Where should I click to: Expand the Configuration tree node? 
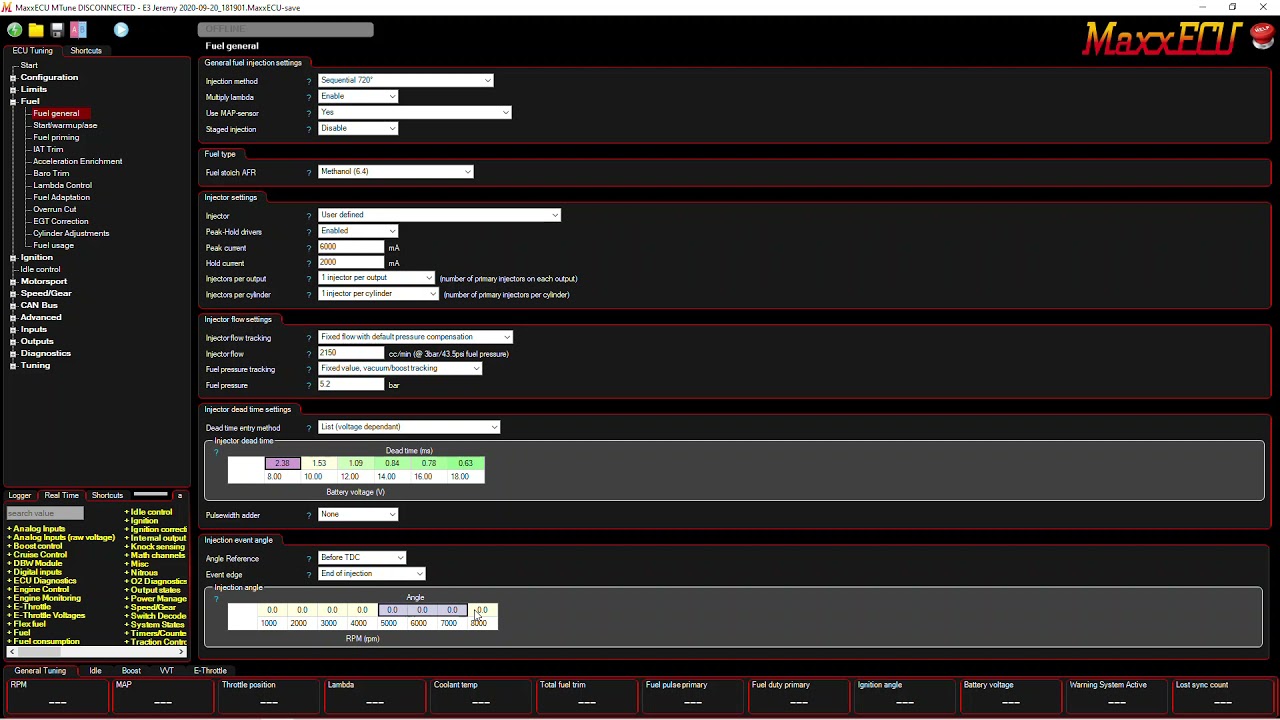pyautogui.click(x=13, y=78)
